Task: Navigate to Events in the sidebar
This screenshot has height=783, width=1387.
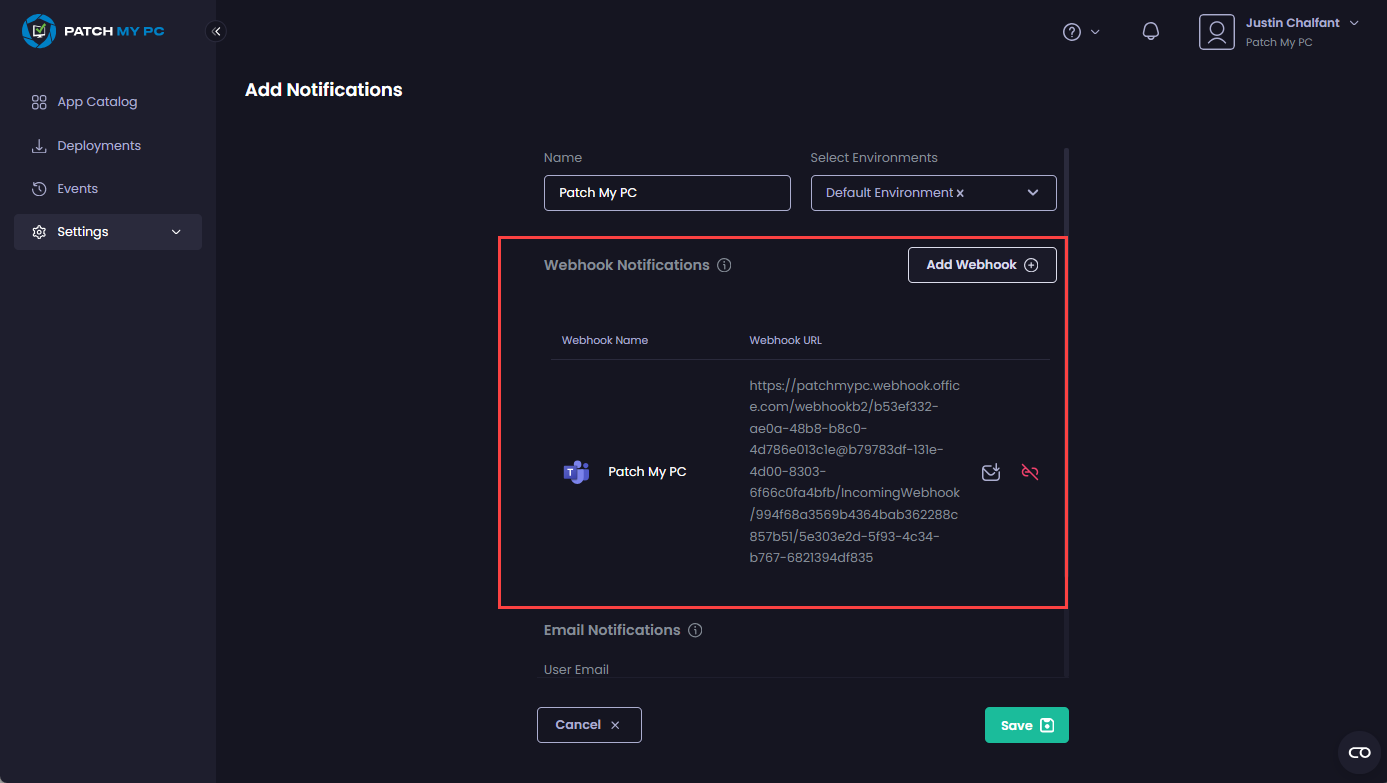Action: pos(77,189)
